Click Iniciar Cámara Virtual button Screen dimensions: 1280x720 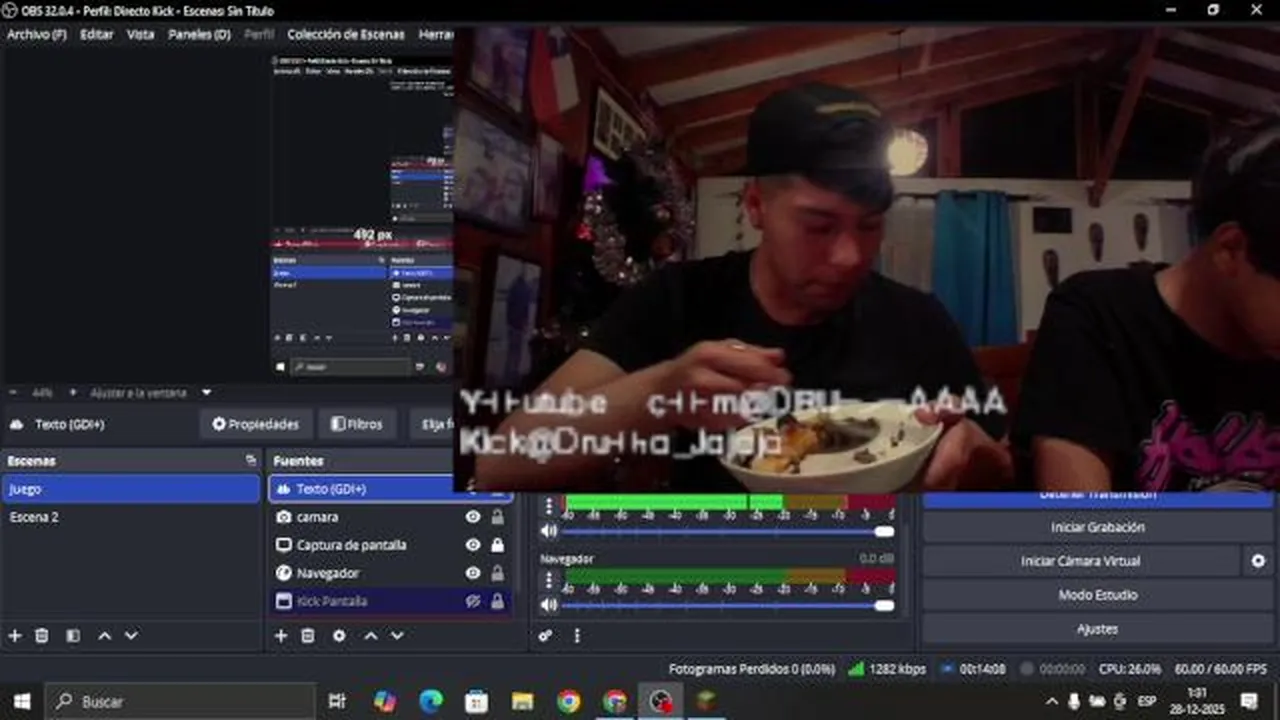click(x=1080, y=561)
